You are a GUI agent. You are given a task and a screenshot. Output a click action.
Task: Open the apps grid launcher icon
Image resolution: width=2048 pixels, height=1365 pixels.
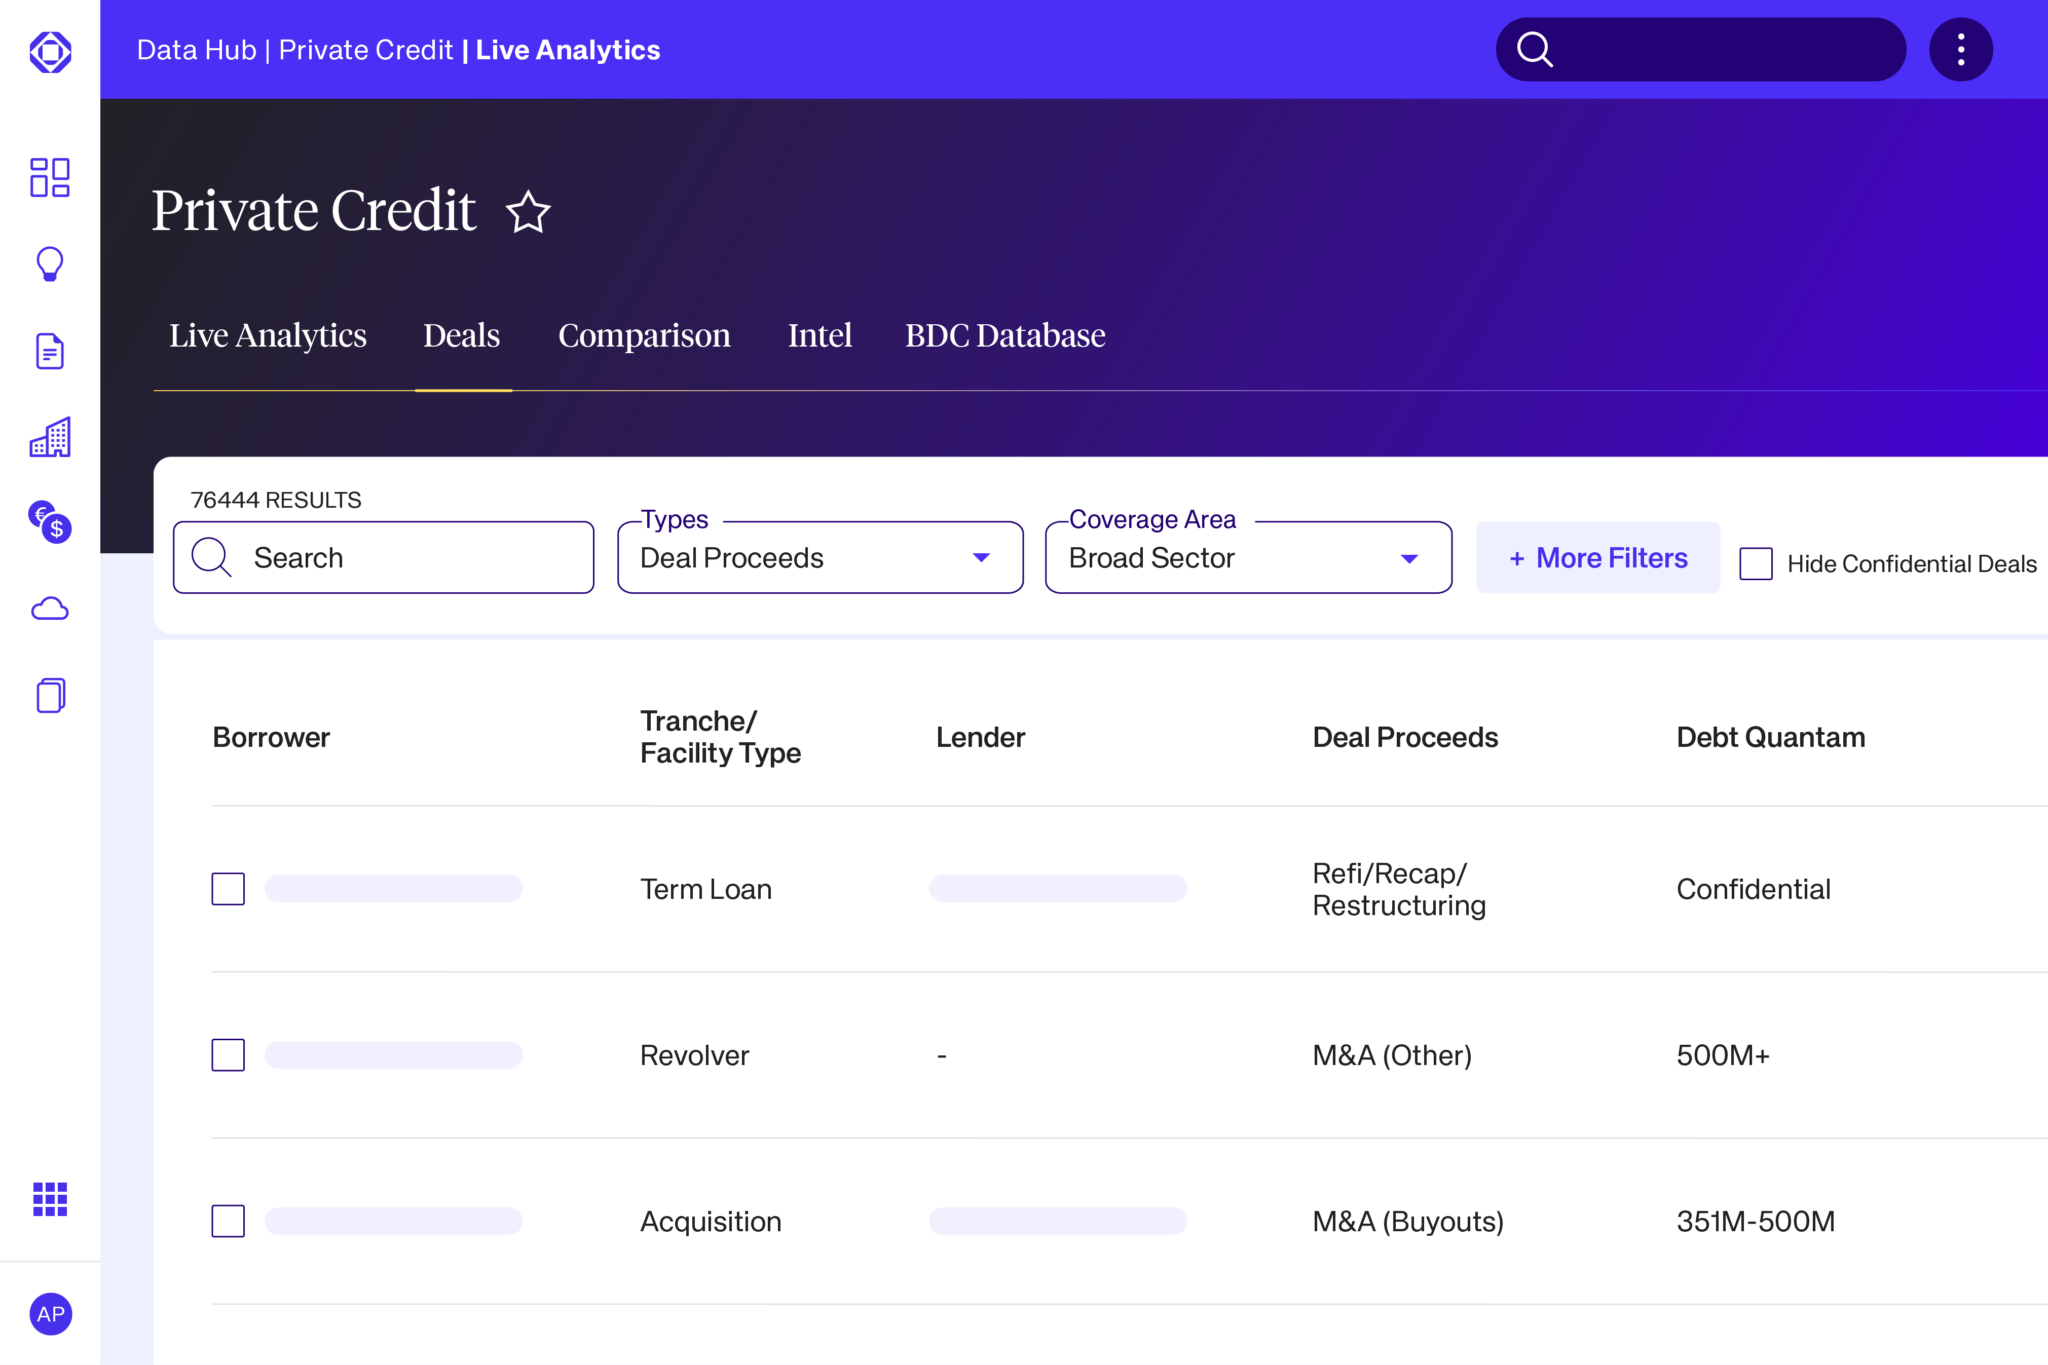[50, 1199]
